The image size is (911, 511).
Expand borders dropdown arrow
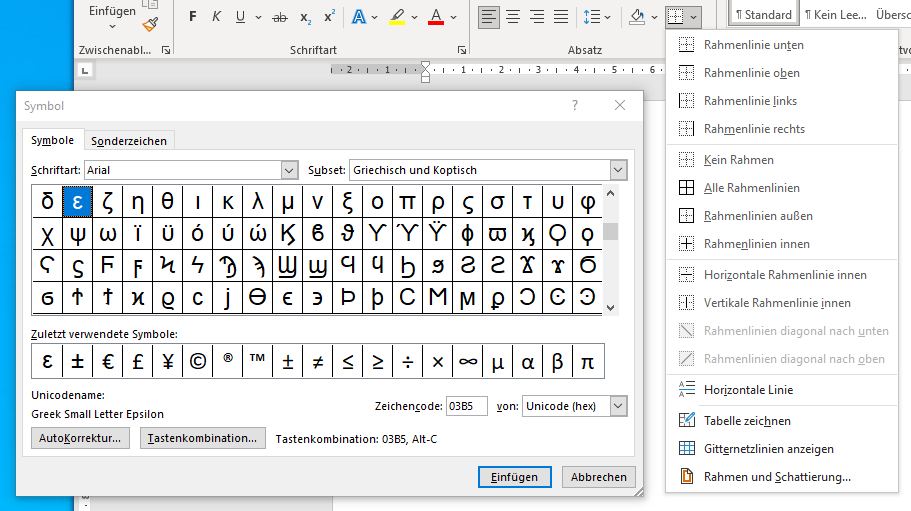[694, 17]
